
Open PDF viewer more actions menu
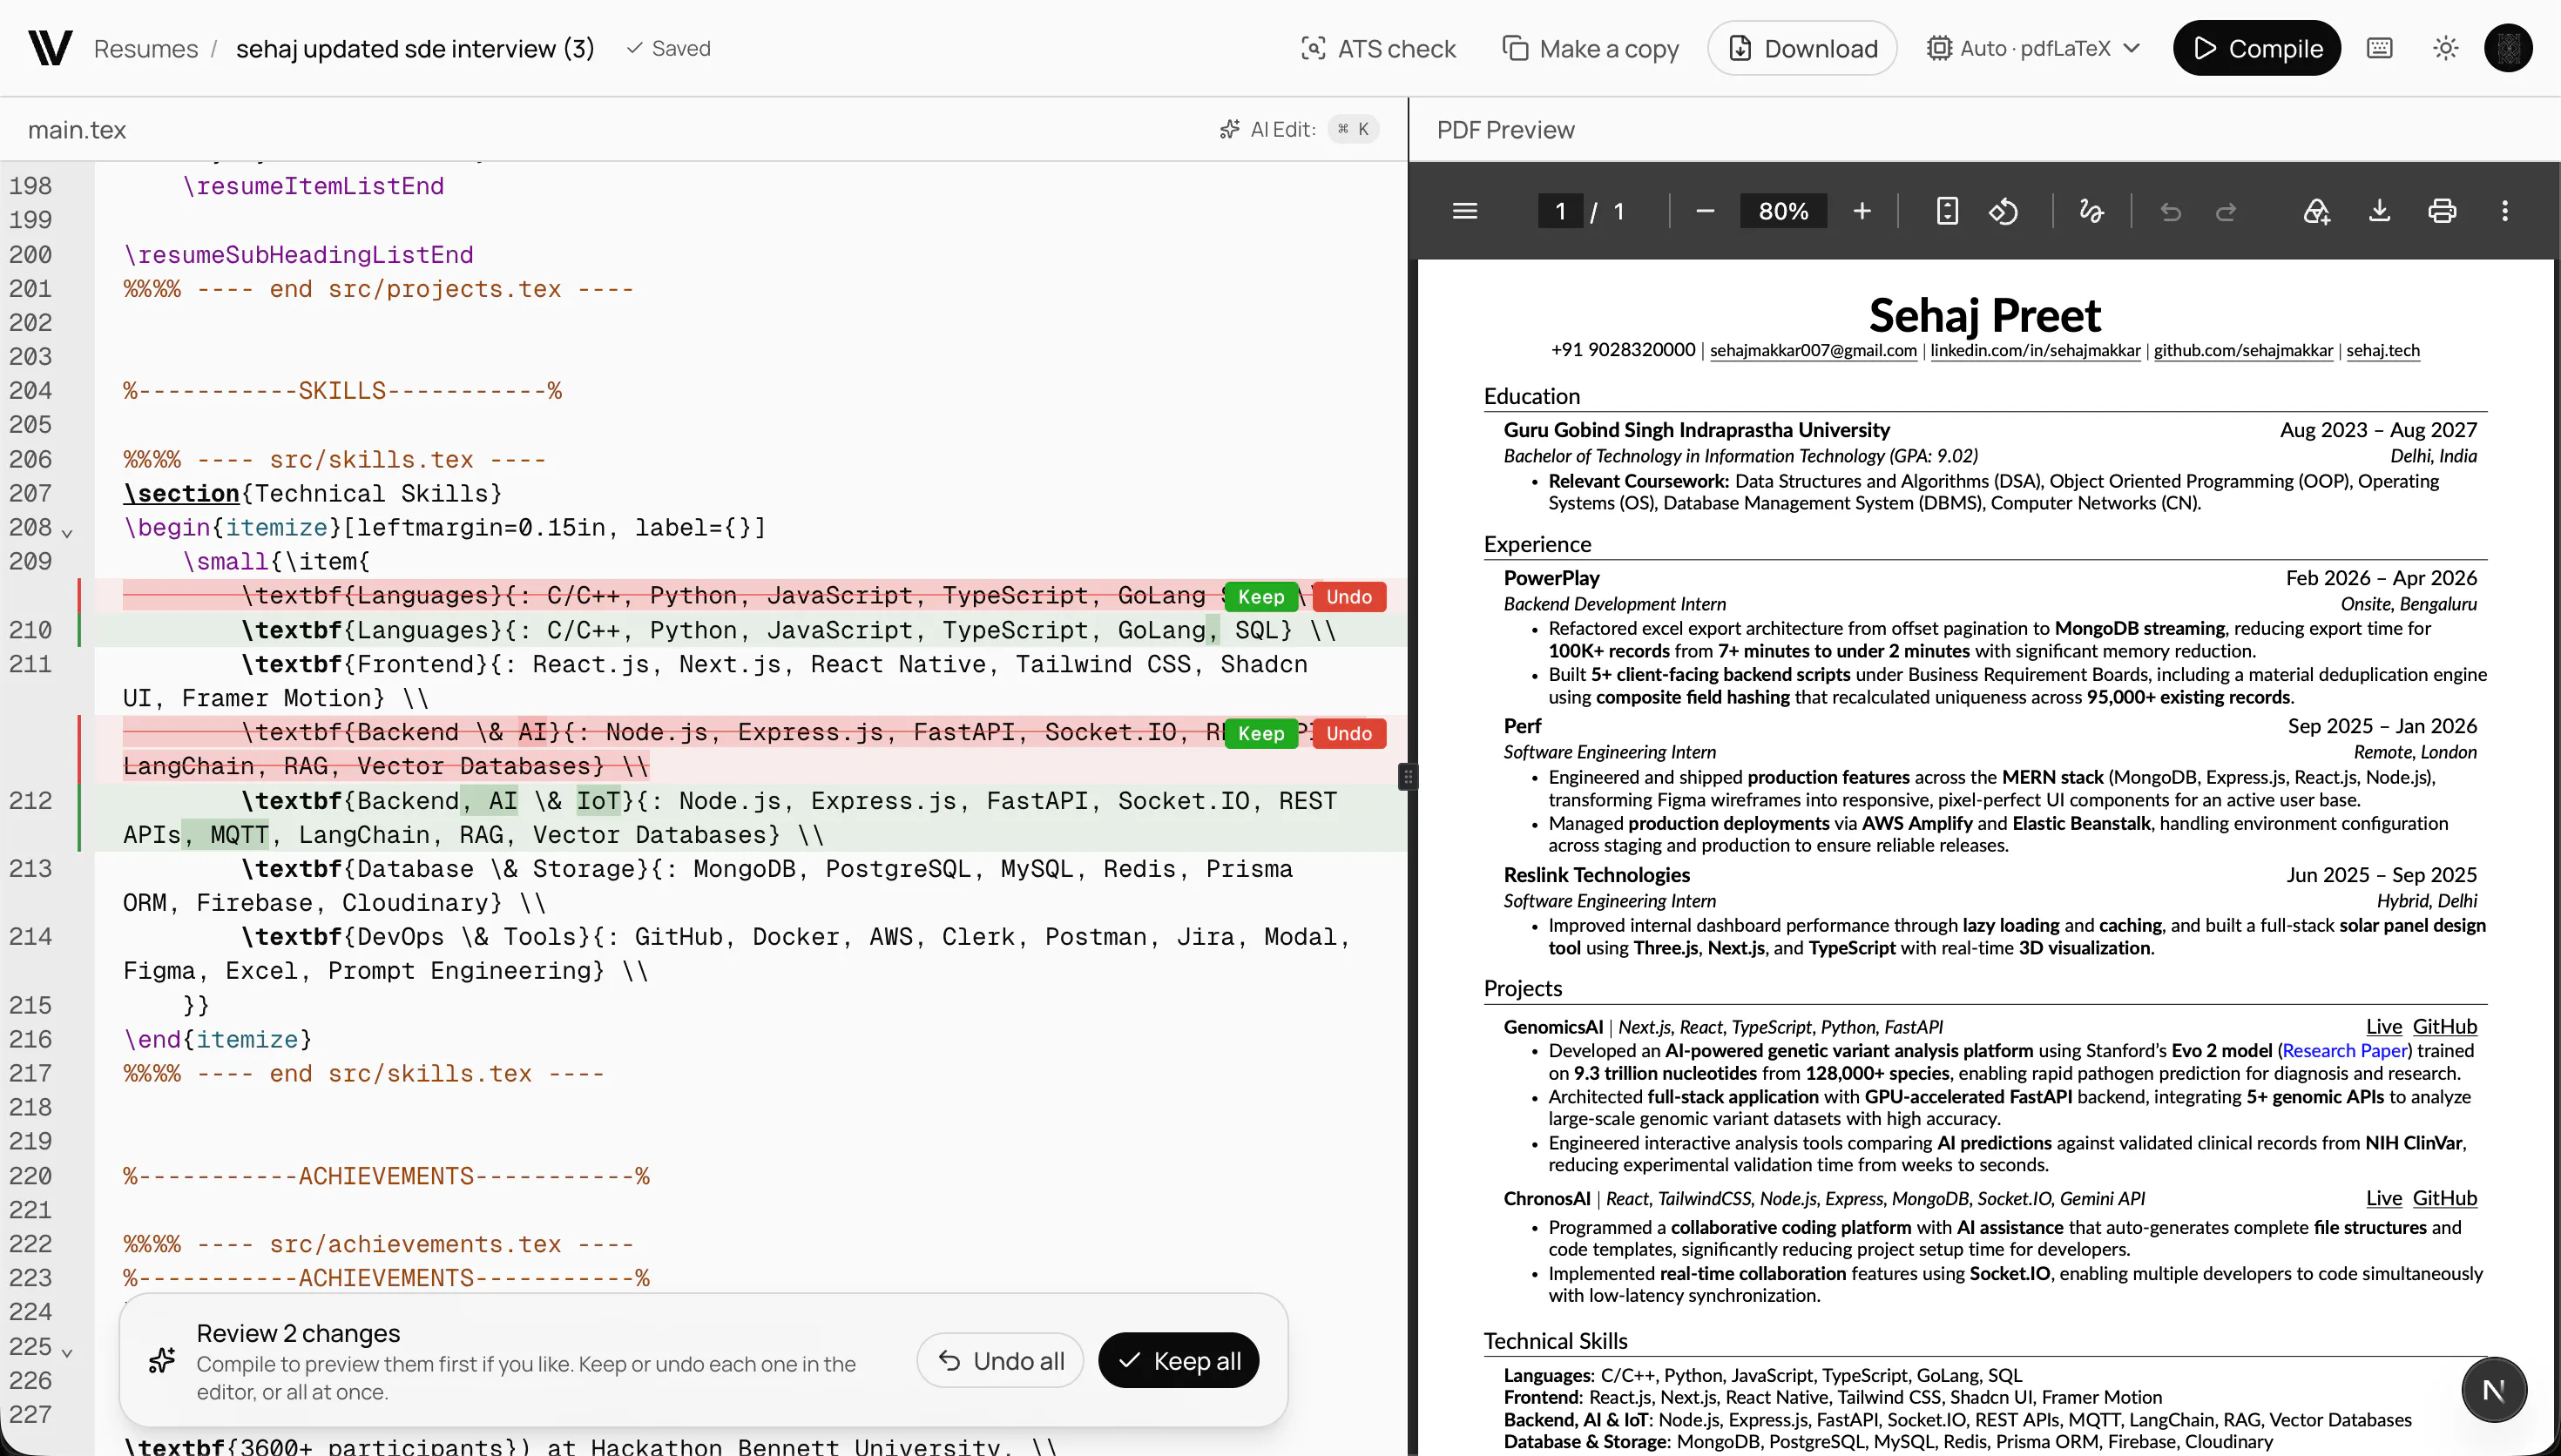[x=2504, y=211]
